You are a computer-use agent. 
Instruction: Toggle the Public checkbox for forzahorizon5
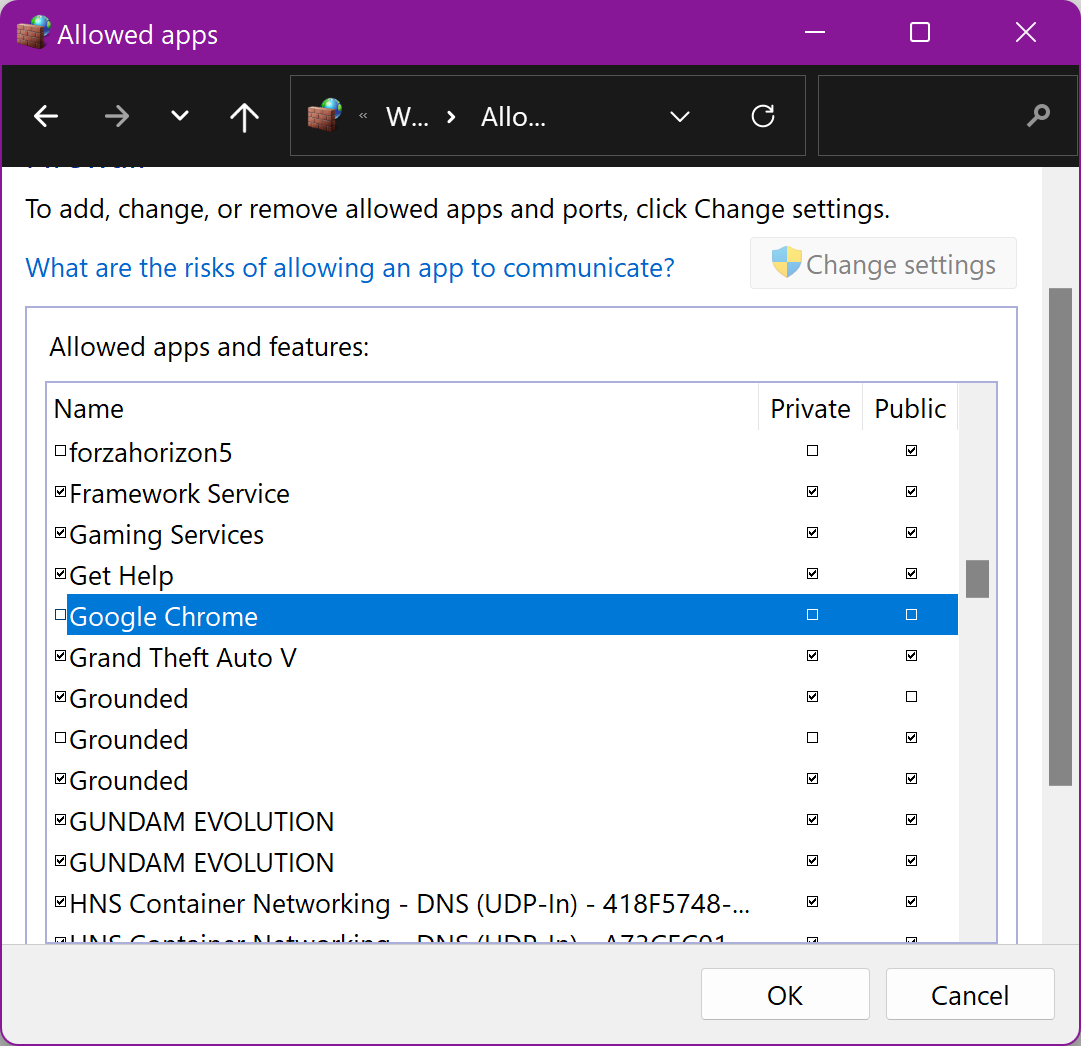911,451
